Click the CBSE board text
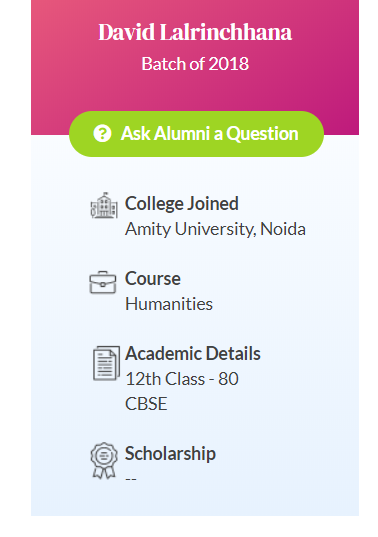This screenshot has height=537, width=378. tap(146, 404)
